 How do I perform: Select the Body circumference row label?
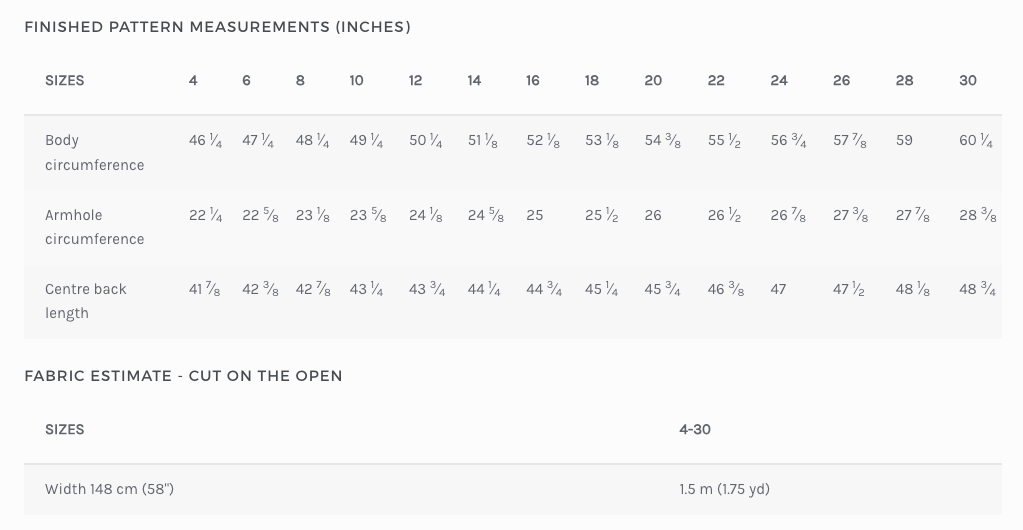pos(94,152)
